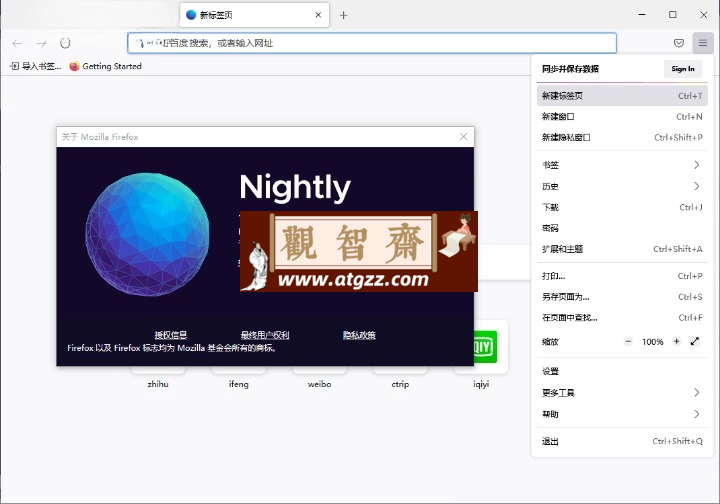Open 设置 settings menu entry
Image resolution: width=720 pixels, height=504 pixels.
point(622,371)
